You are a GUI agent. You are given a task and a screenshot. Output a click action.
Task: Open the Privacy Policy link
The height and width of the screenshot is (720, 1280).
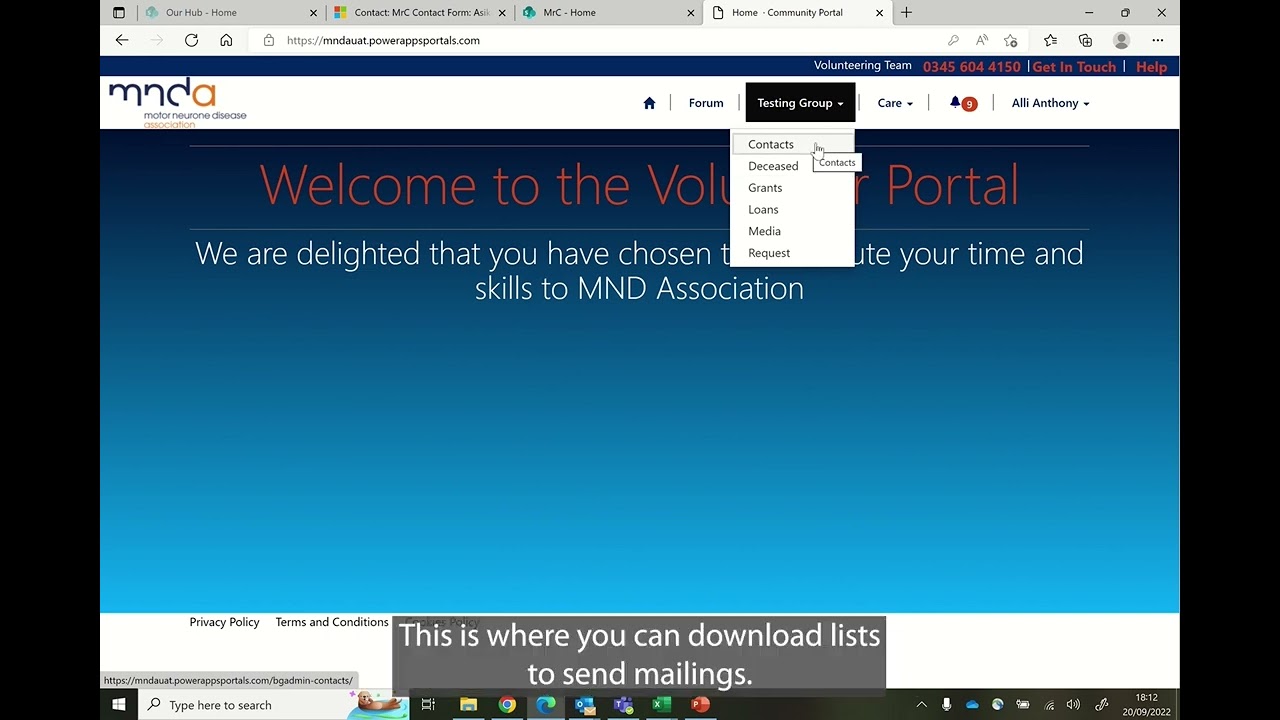click(x=224, y=622)
